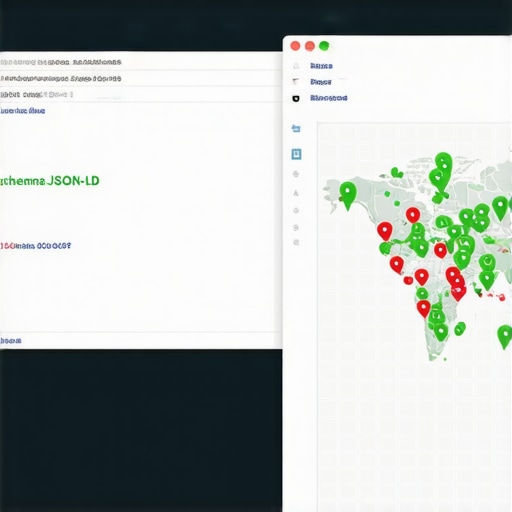512x512 pixels.
Task: Click the green zoom button of the map window
Action: [324, 46]
